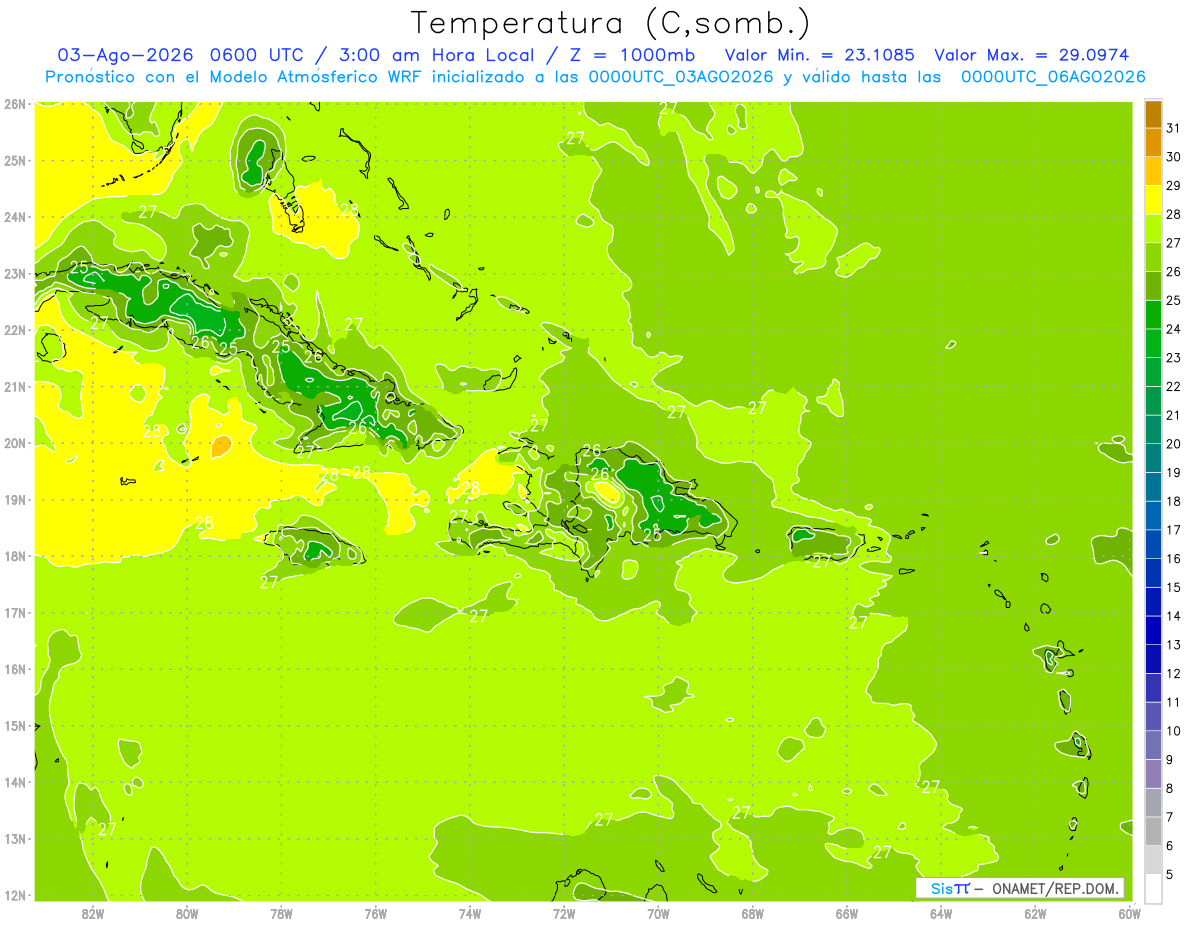
Task: Click the color bar label '29'
Action: point(1173,185)
